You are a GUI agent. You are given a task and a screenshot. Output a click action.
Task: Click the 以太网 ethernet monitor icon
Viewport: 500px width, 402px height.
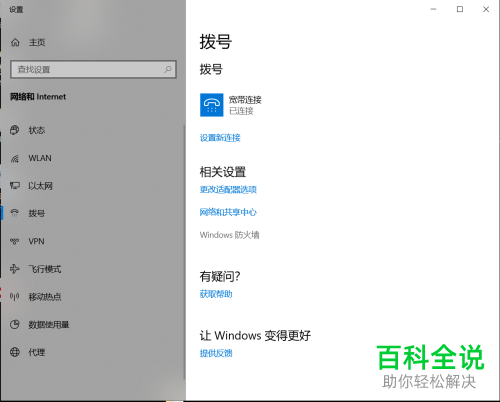tap(15, 186)
